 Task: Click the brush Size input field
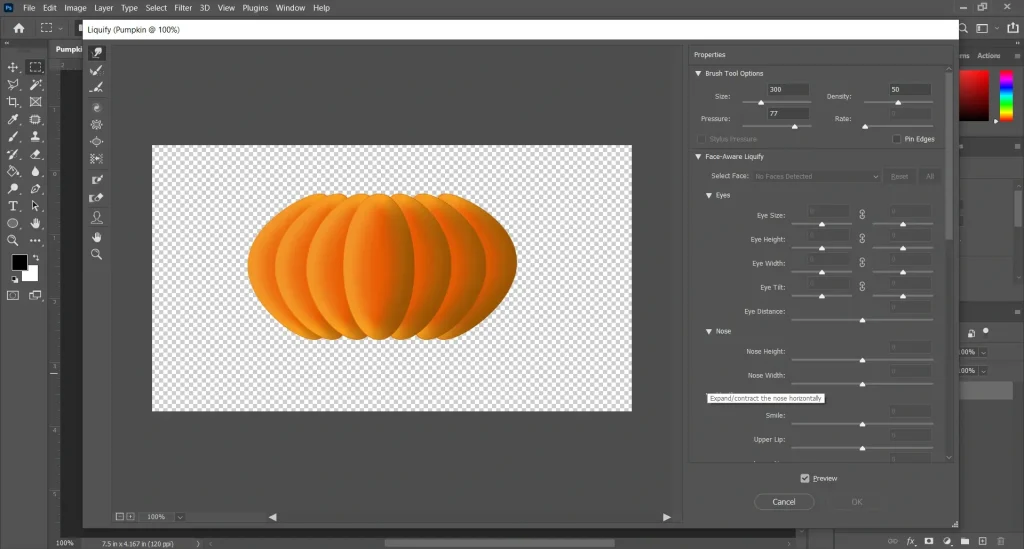(x=788, y=89)
